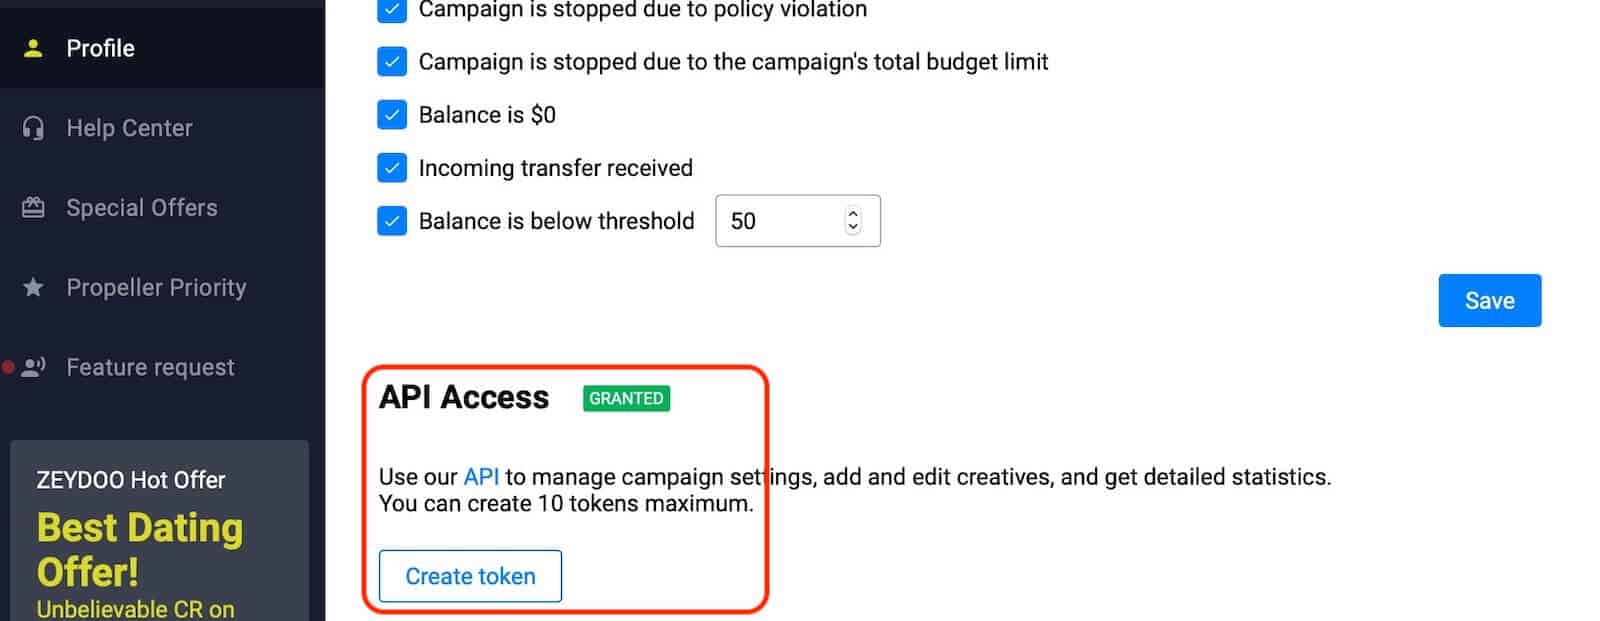Disable 'Balance is below threshold' alerts
This screenshot has height=621, width=1600.
391,221
